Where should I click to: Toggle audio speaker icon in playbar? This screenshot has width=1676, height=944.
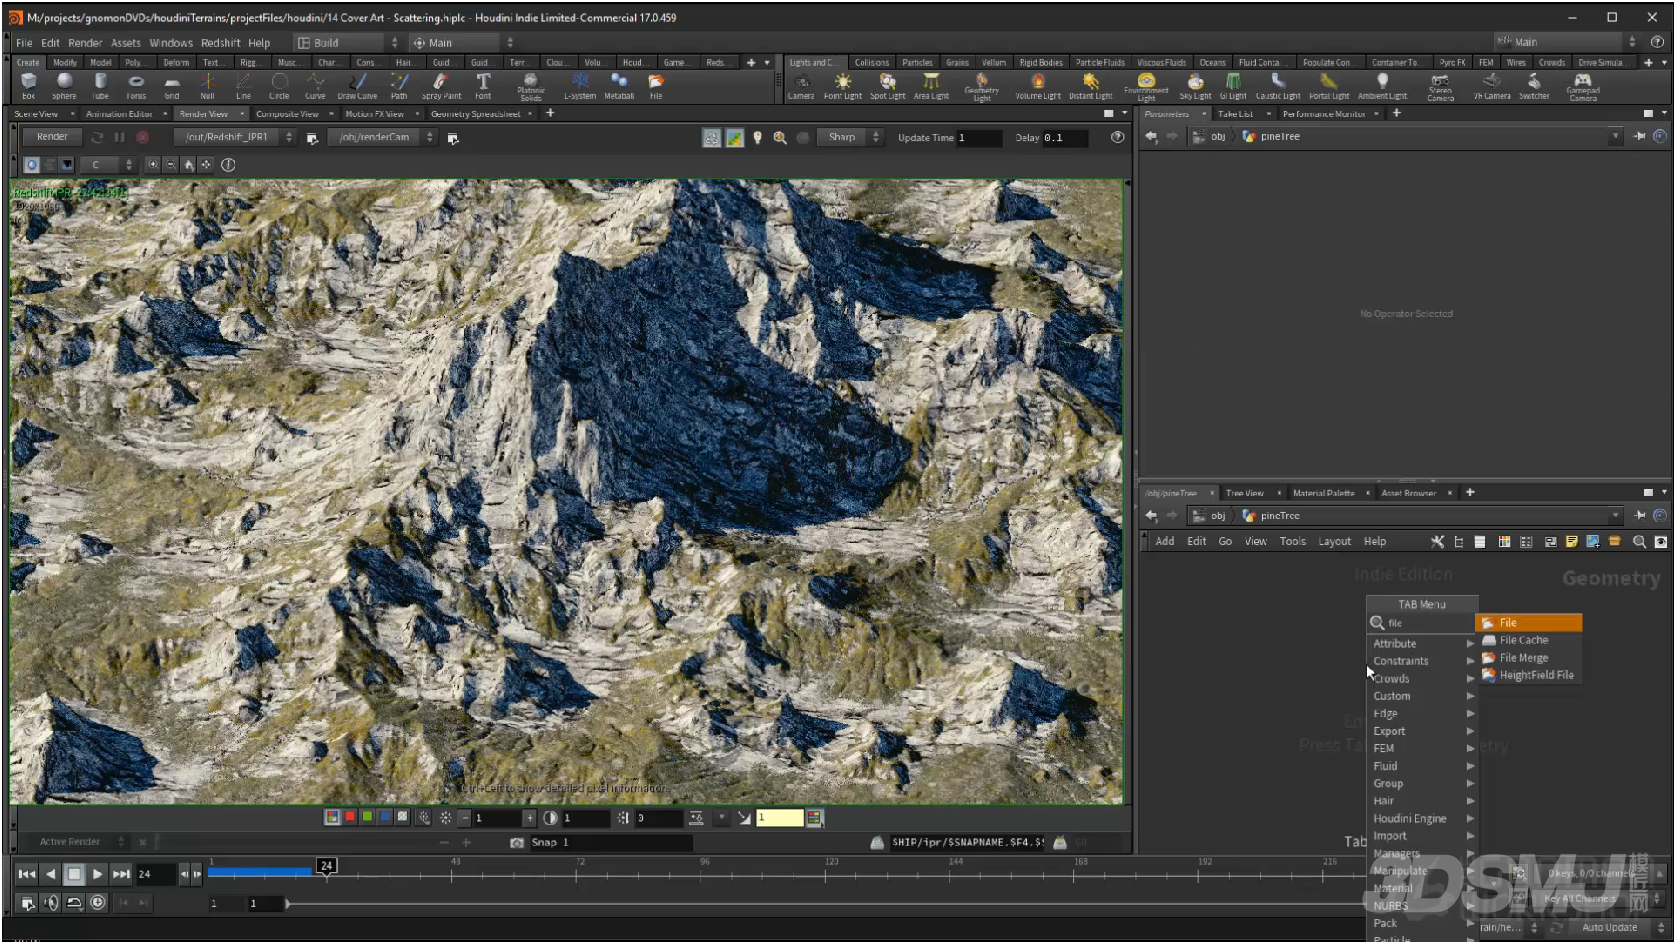[51, 903]
